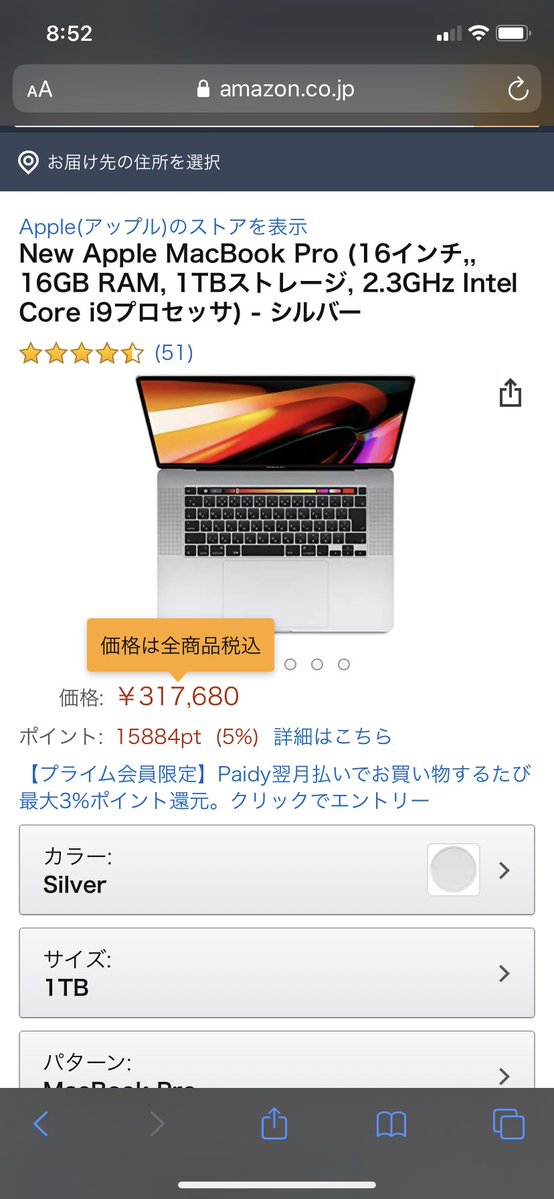The height and width of the screenshot is (1199, 554).
Task: Tap the location pin delivery icon
Action: [28, 162]
